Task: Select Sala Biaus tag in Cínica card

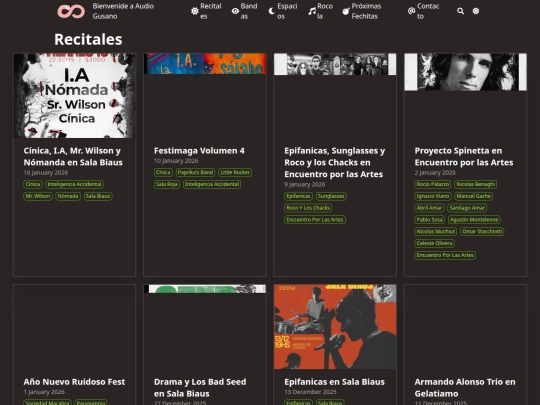Action: 98,196
